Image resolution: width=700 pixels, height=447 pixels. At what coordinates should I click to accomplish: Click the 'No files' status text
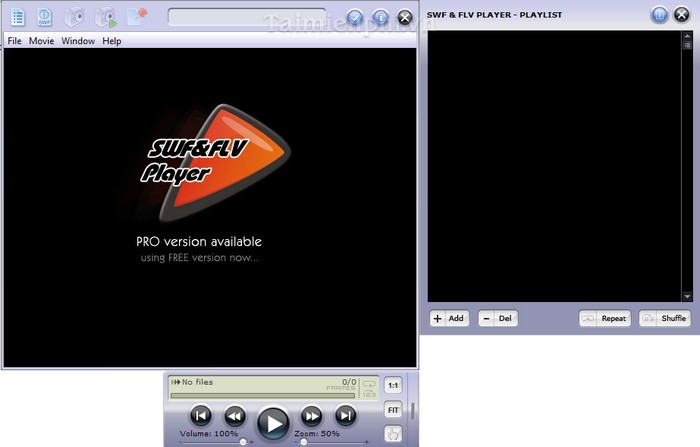(x=197, y=382)
